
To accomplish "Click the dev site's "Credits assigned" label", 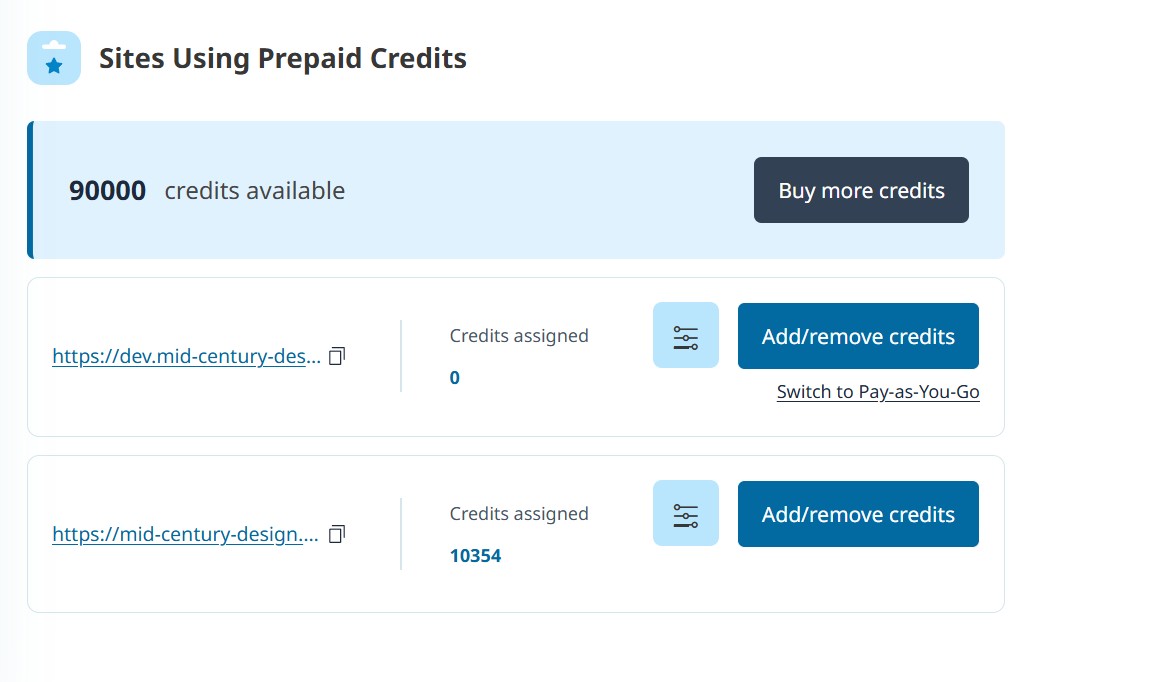I will pos(519,336).
